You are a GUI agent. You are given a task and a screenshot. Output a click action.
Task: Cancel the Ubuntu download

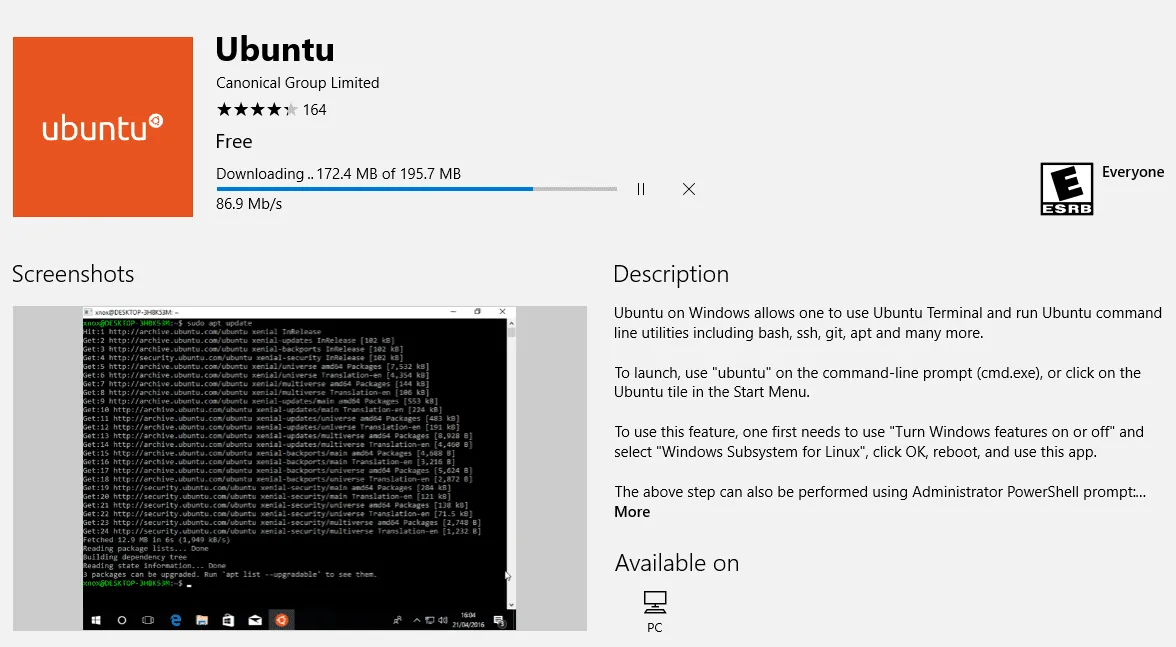[x=688, y=189]
